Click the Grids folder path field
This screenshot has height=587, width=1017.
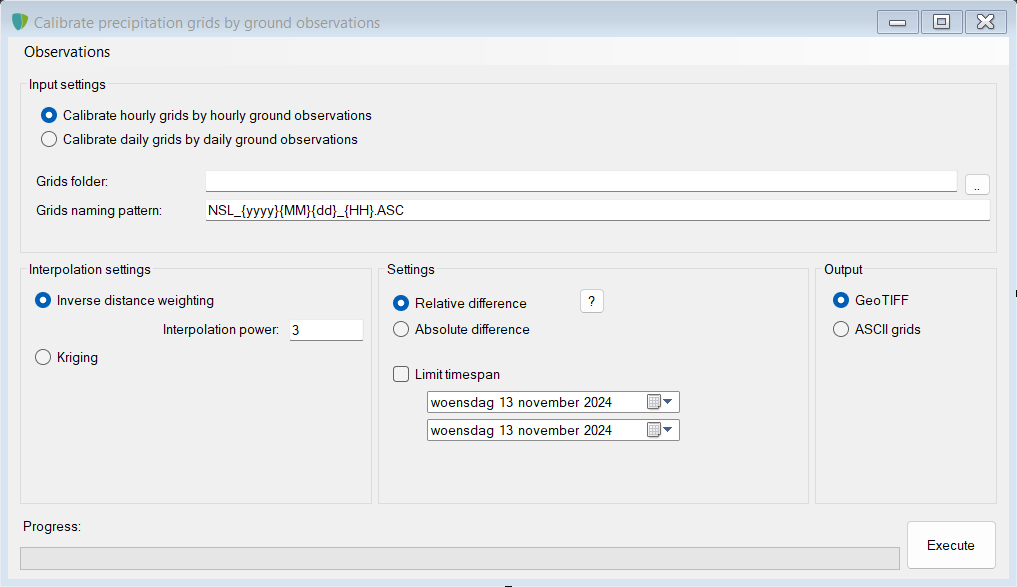[x=580, y=181]
